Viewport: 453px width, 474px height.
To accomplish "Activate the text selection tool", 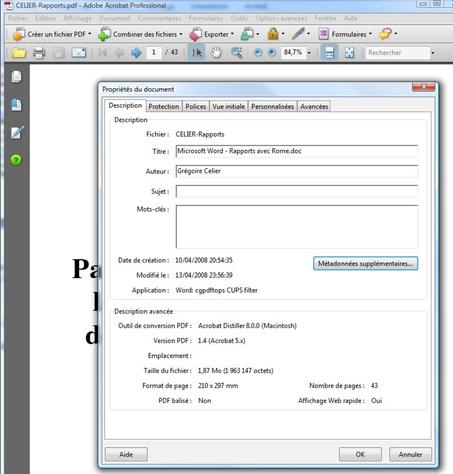I will pos(197,53).
